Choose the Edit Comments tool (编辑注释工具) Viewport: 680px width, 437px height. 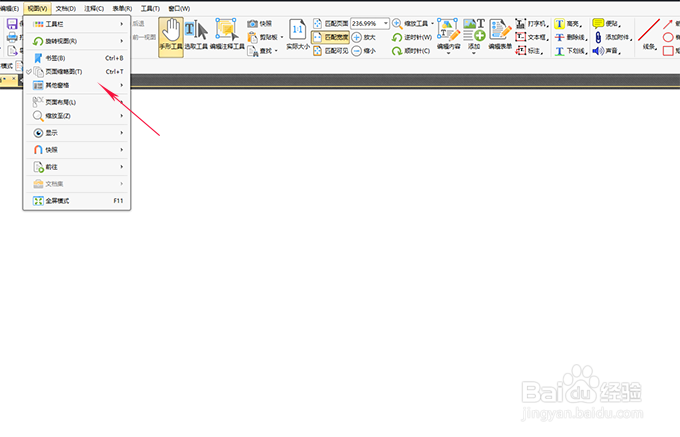[227, 35]
